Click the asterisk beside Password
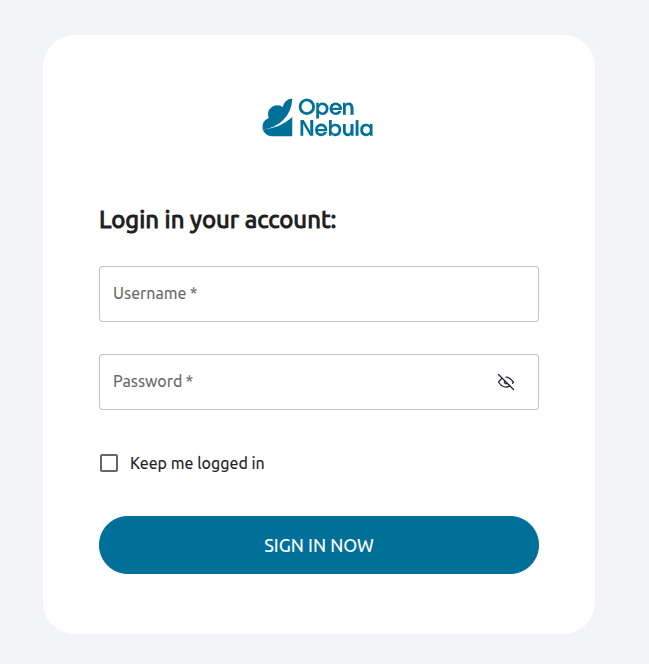The width and height of the screenshot is (649, 664). click(190, 380)
